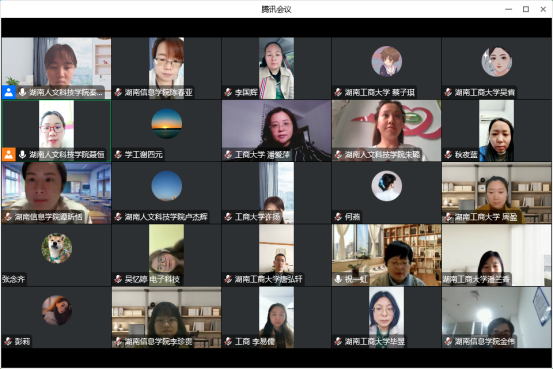Click the orange co-host icon on 聂恒 tile
This screenshot has height=369, width=553.
[8, 155]
